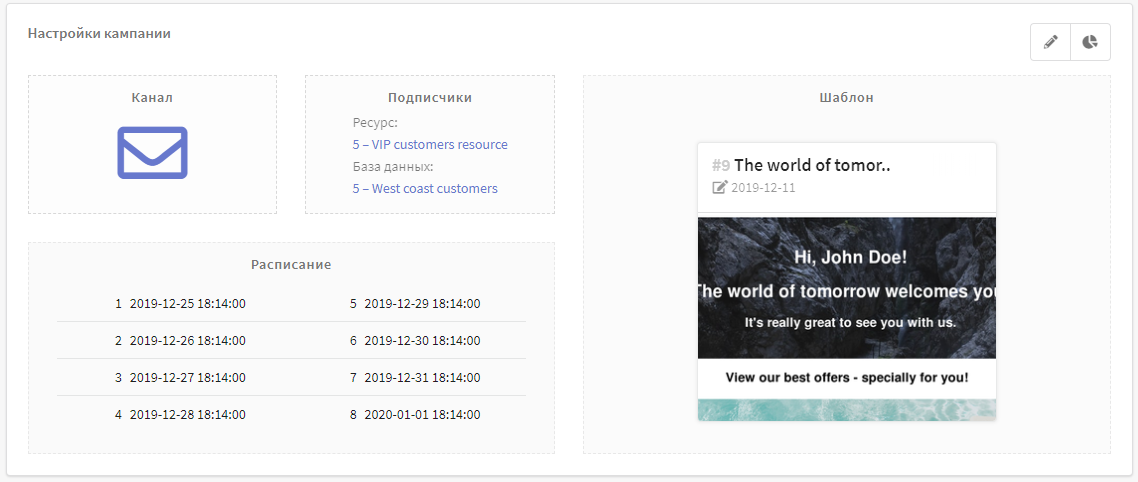Click the edit icon beside template date 2019-12-11

coord(719,188)
